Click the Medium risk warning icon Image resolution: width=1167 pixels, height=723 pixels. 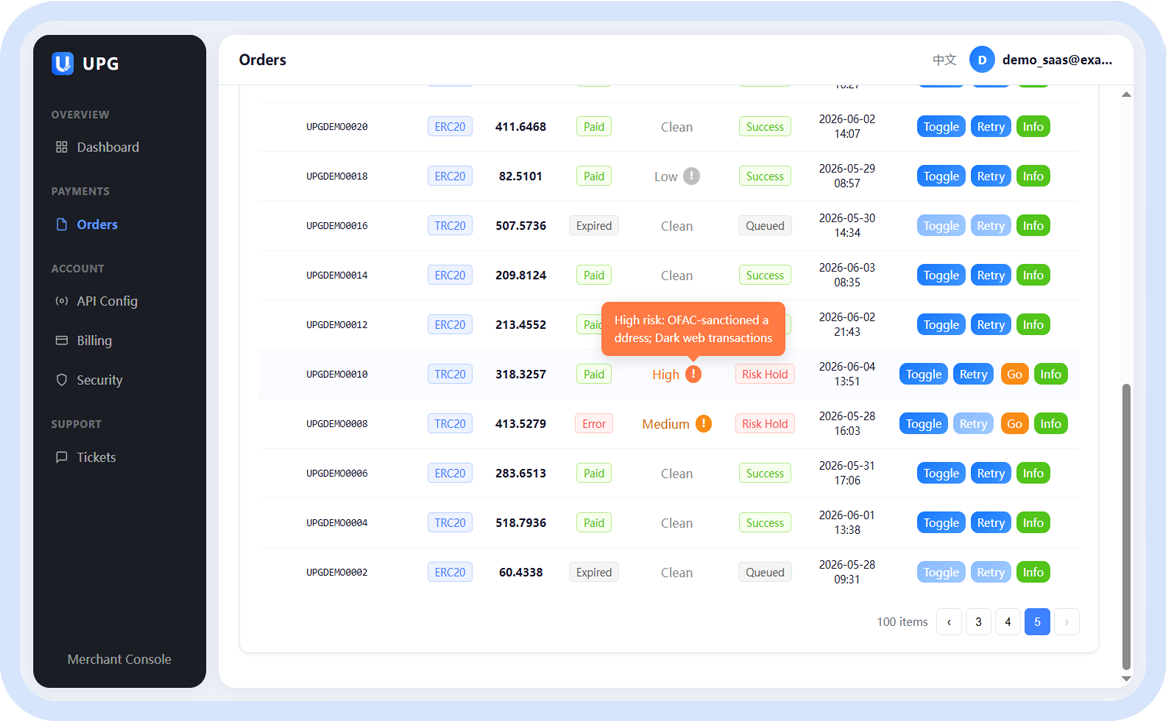[x=703, y=424]
